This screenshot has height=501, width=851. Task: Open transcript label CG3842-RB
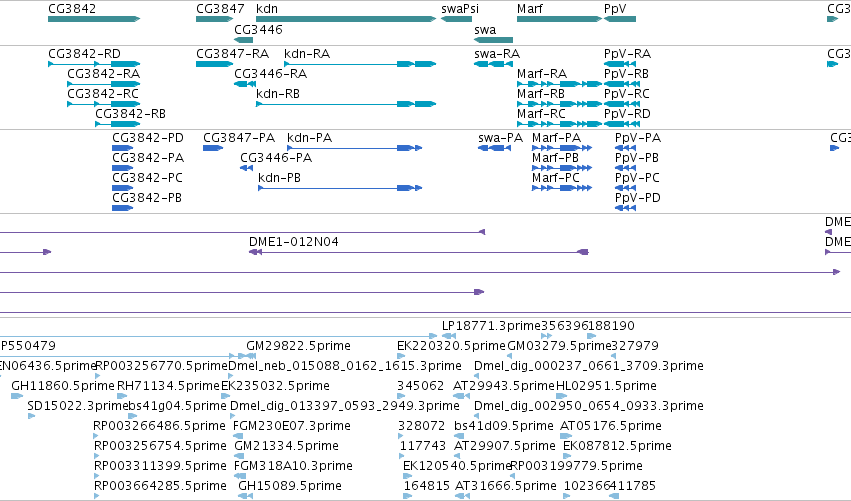pyautogui.click(x=131, y=113)
